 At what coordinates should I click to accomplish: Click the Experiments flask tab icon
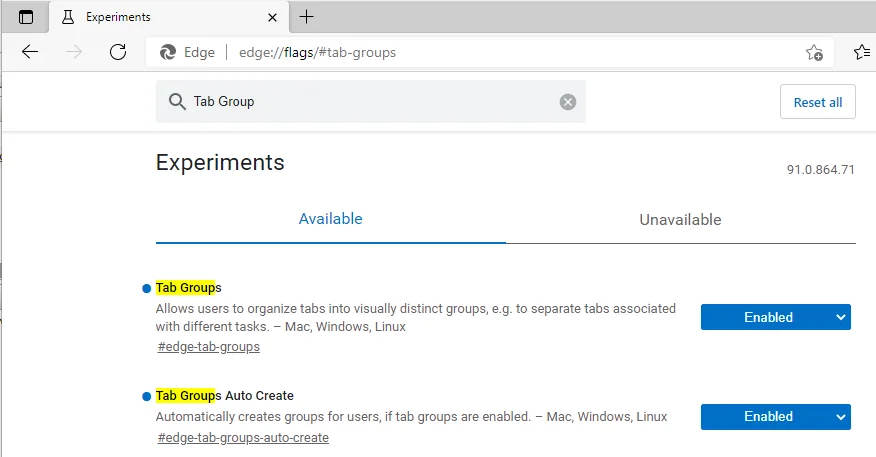click(68, 17)
